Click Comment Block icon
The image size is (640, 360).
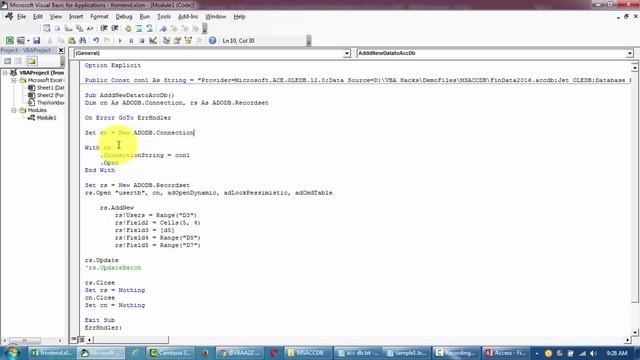click(139, 28)
